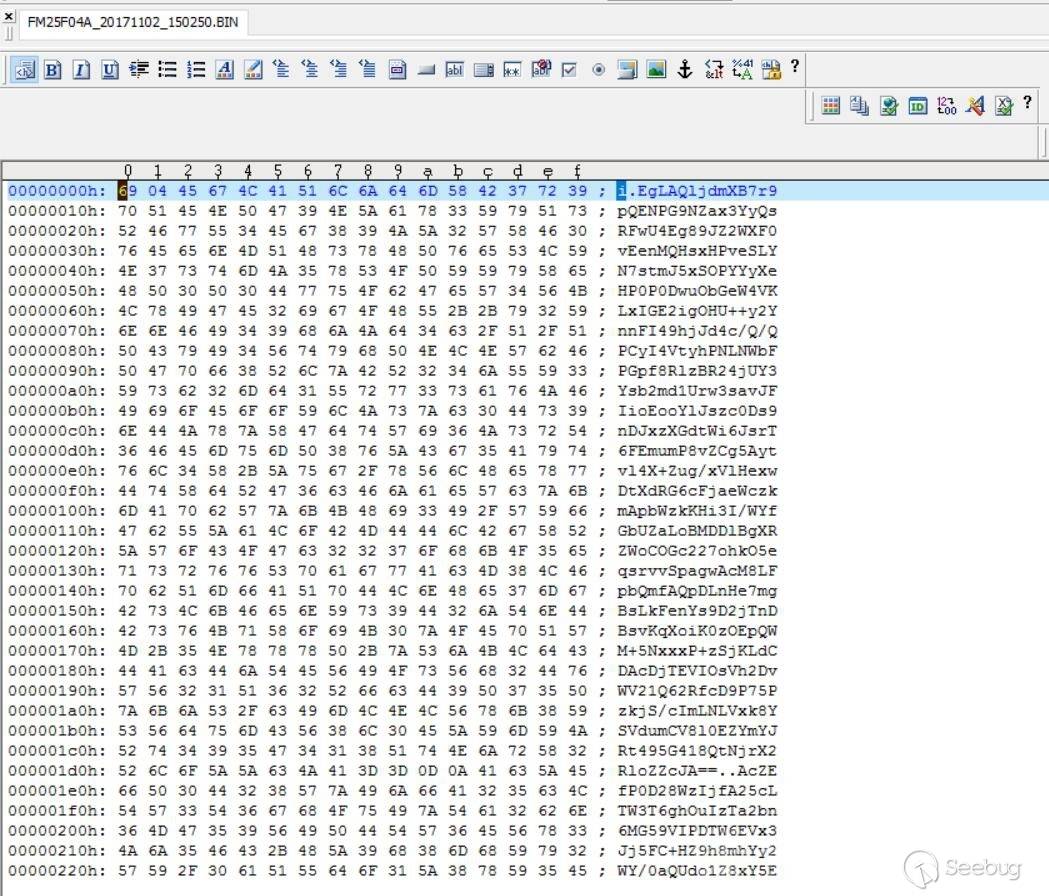Apply the Bold HTML tag

pyautogui.click(x=52, y=70)
